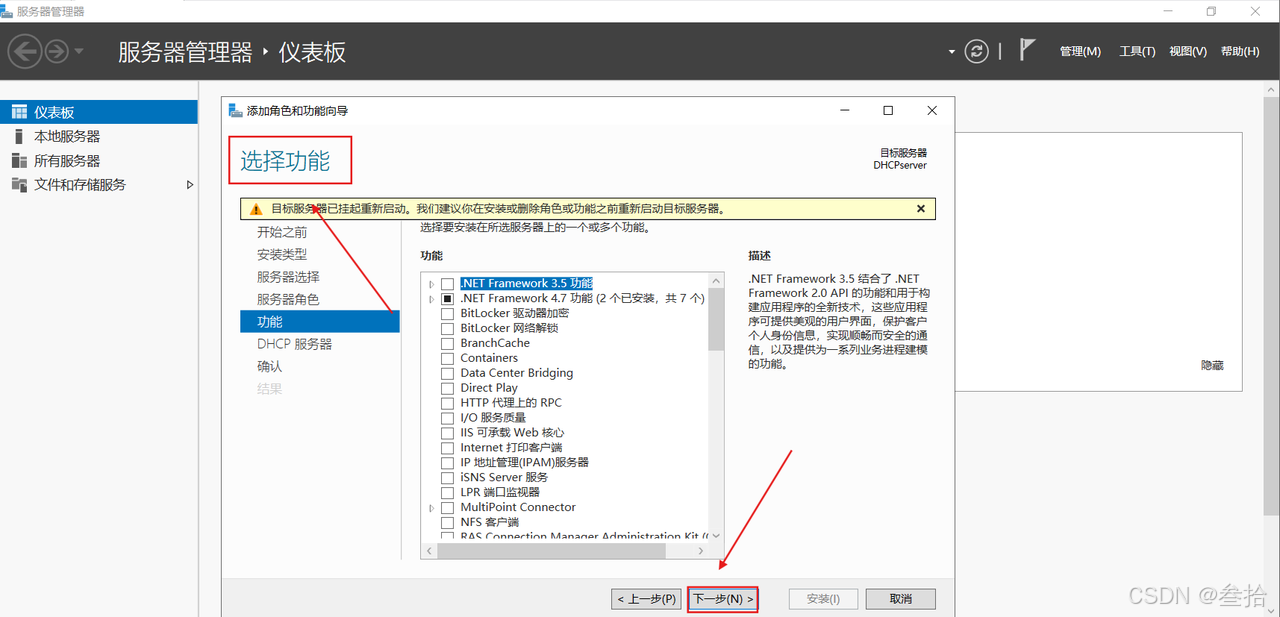Image resolution: width=1280 pixels, height=617 pixels.
Task: Click the features list scroll-up arrow
Action: tap(715, 280)
